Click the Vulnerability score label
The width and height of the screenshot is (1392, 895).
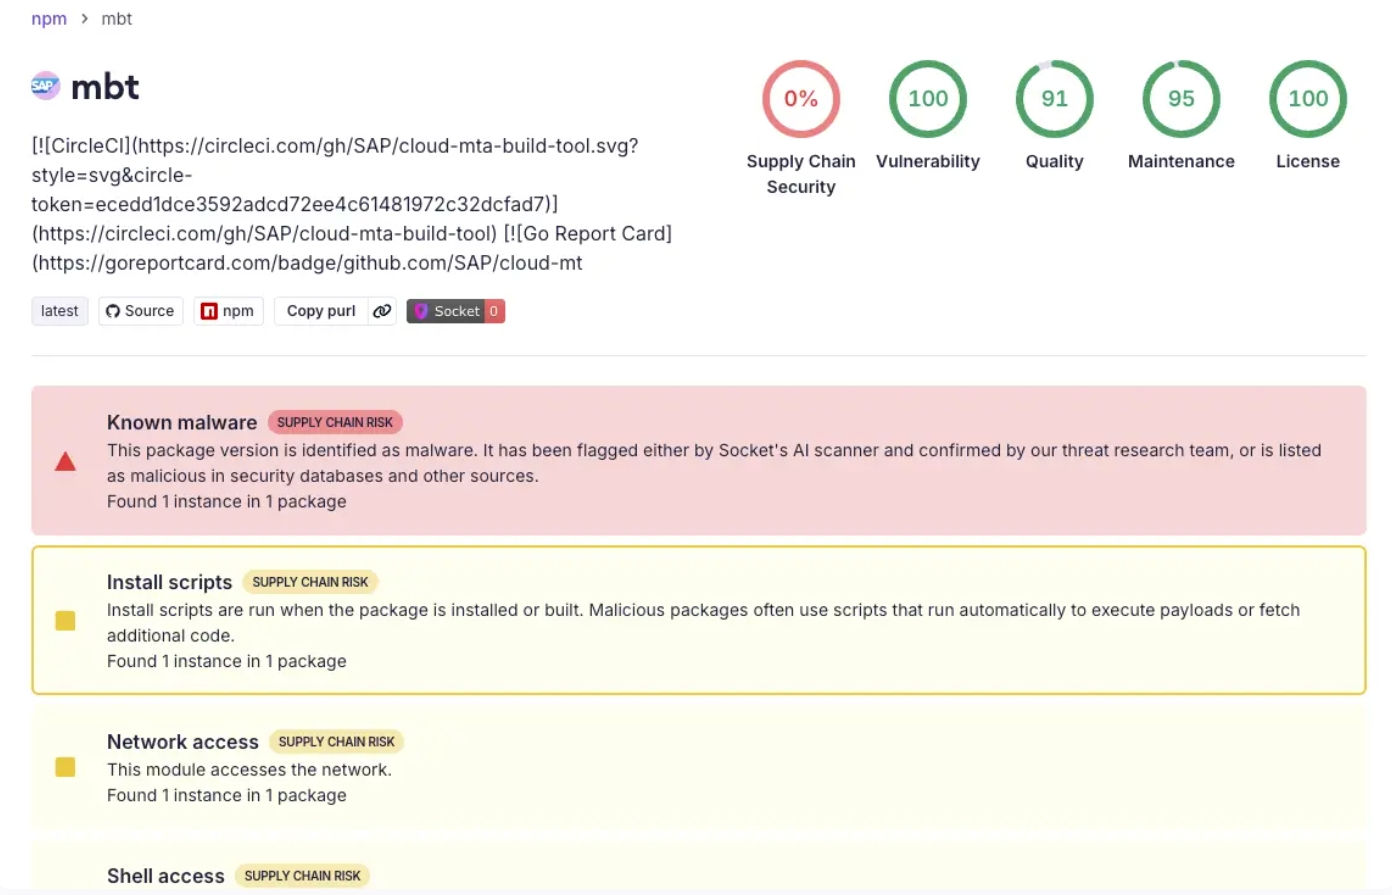(x=928, y=161)
